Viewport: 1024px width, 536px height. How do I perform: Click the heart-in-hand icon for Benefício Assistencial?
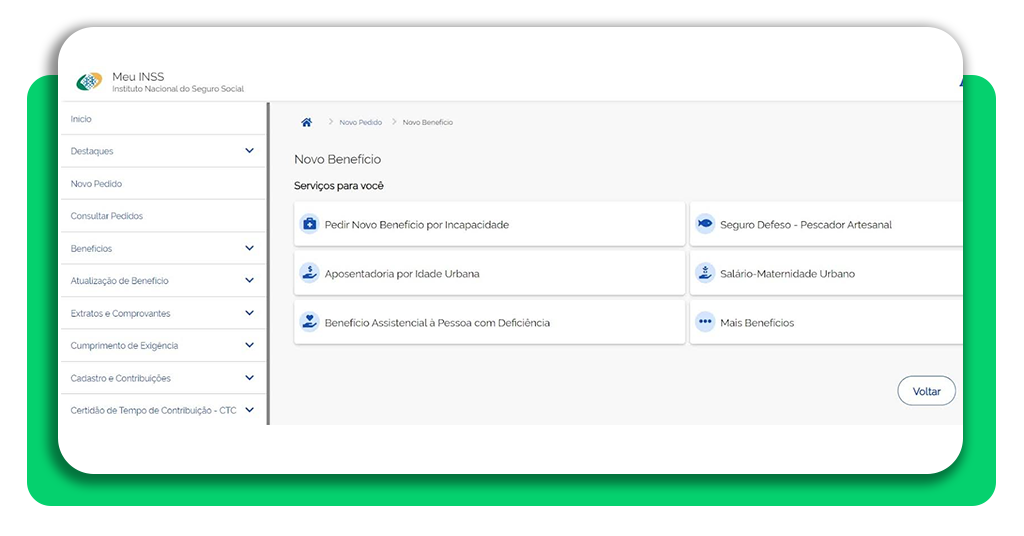click(310, 322)
